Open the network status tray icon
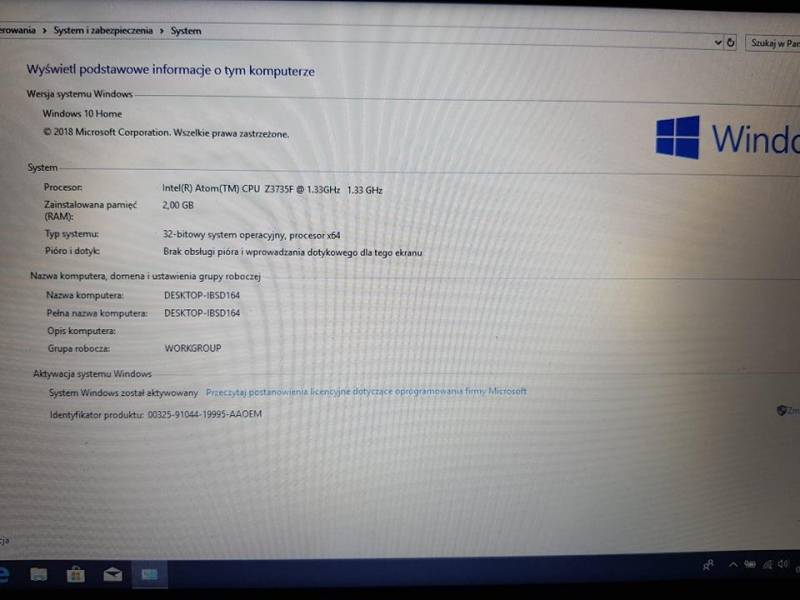This screenshot has width=800, height=600. click(x=767, y=564)
